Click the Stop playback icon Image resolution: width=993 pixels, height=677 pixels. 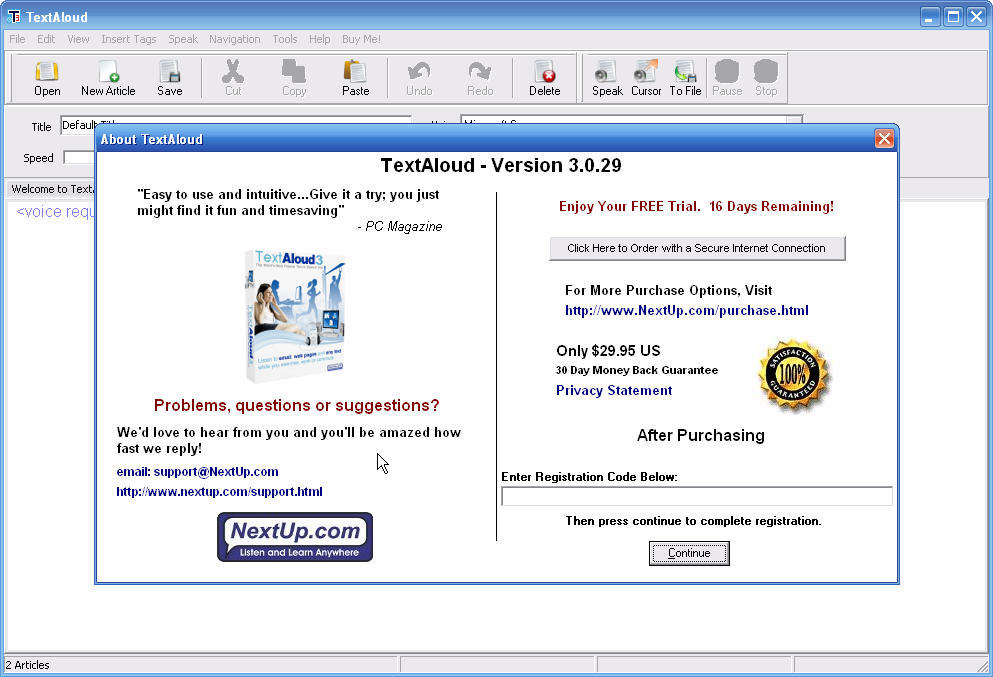point(766,78)
